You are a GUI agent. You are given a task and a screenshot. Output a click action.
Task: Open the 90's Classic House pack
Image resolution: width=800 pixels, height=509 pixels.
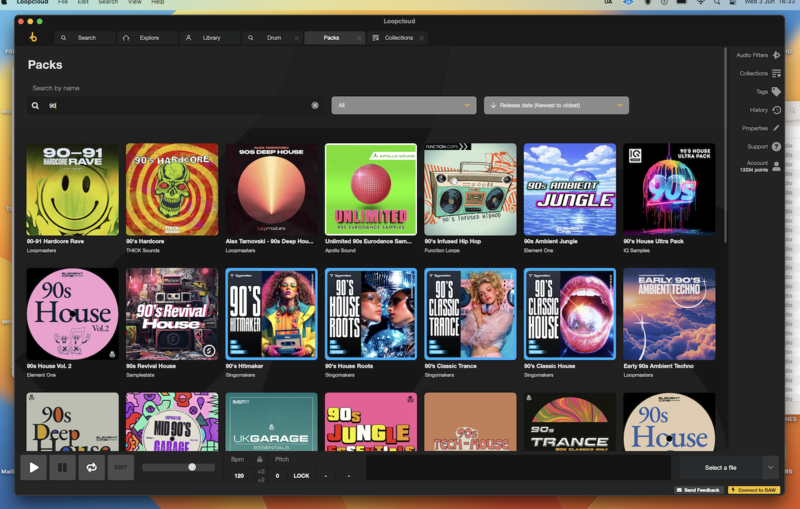click(570, 314)
